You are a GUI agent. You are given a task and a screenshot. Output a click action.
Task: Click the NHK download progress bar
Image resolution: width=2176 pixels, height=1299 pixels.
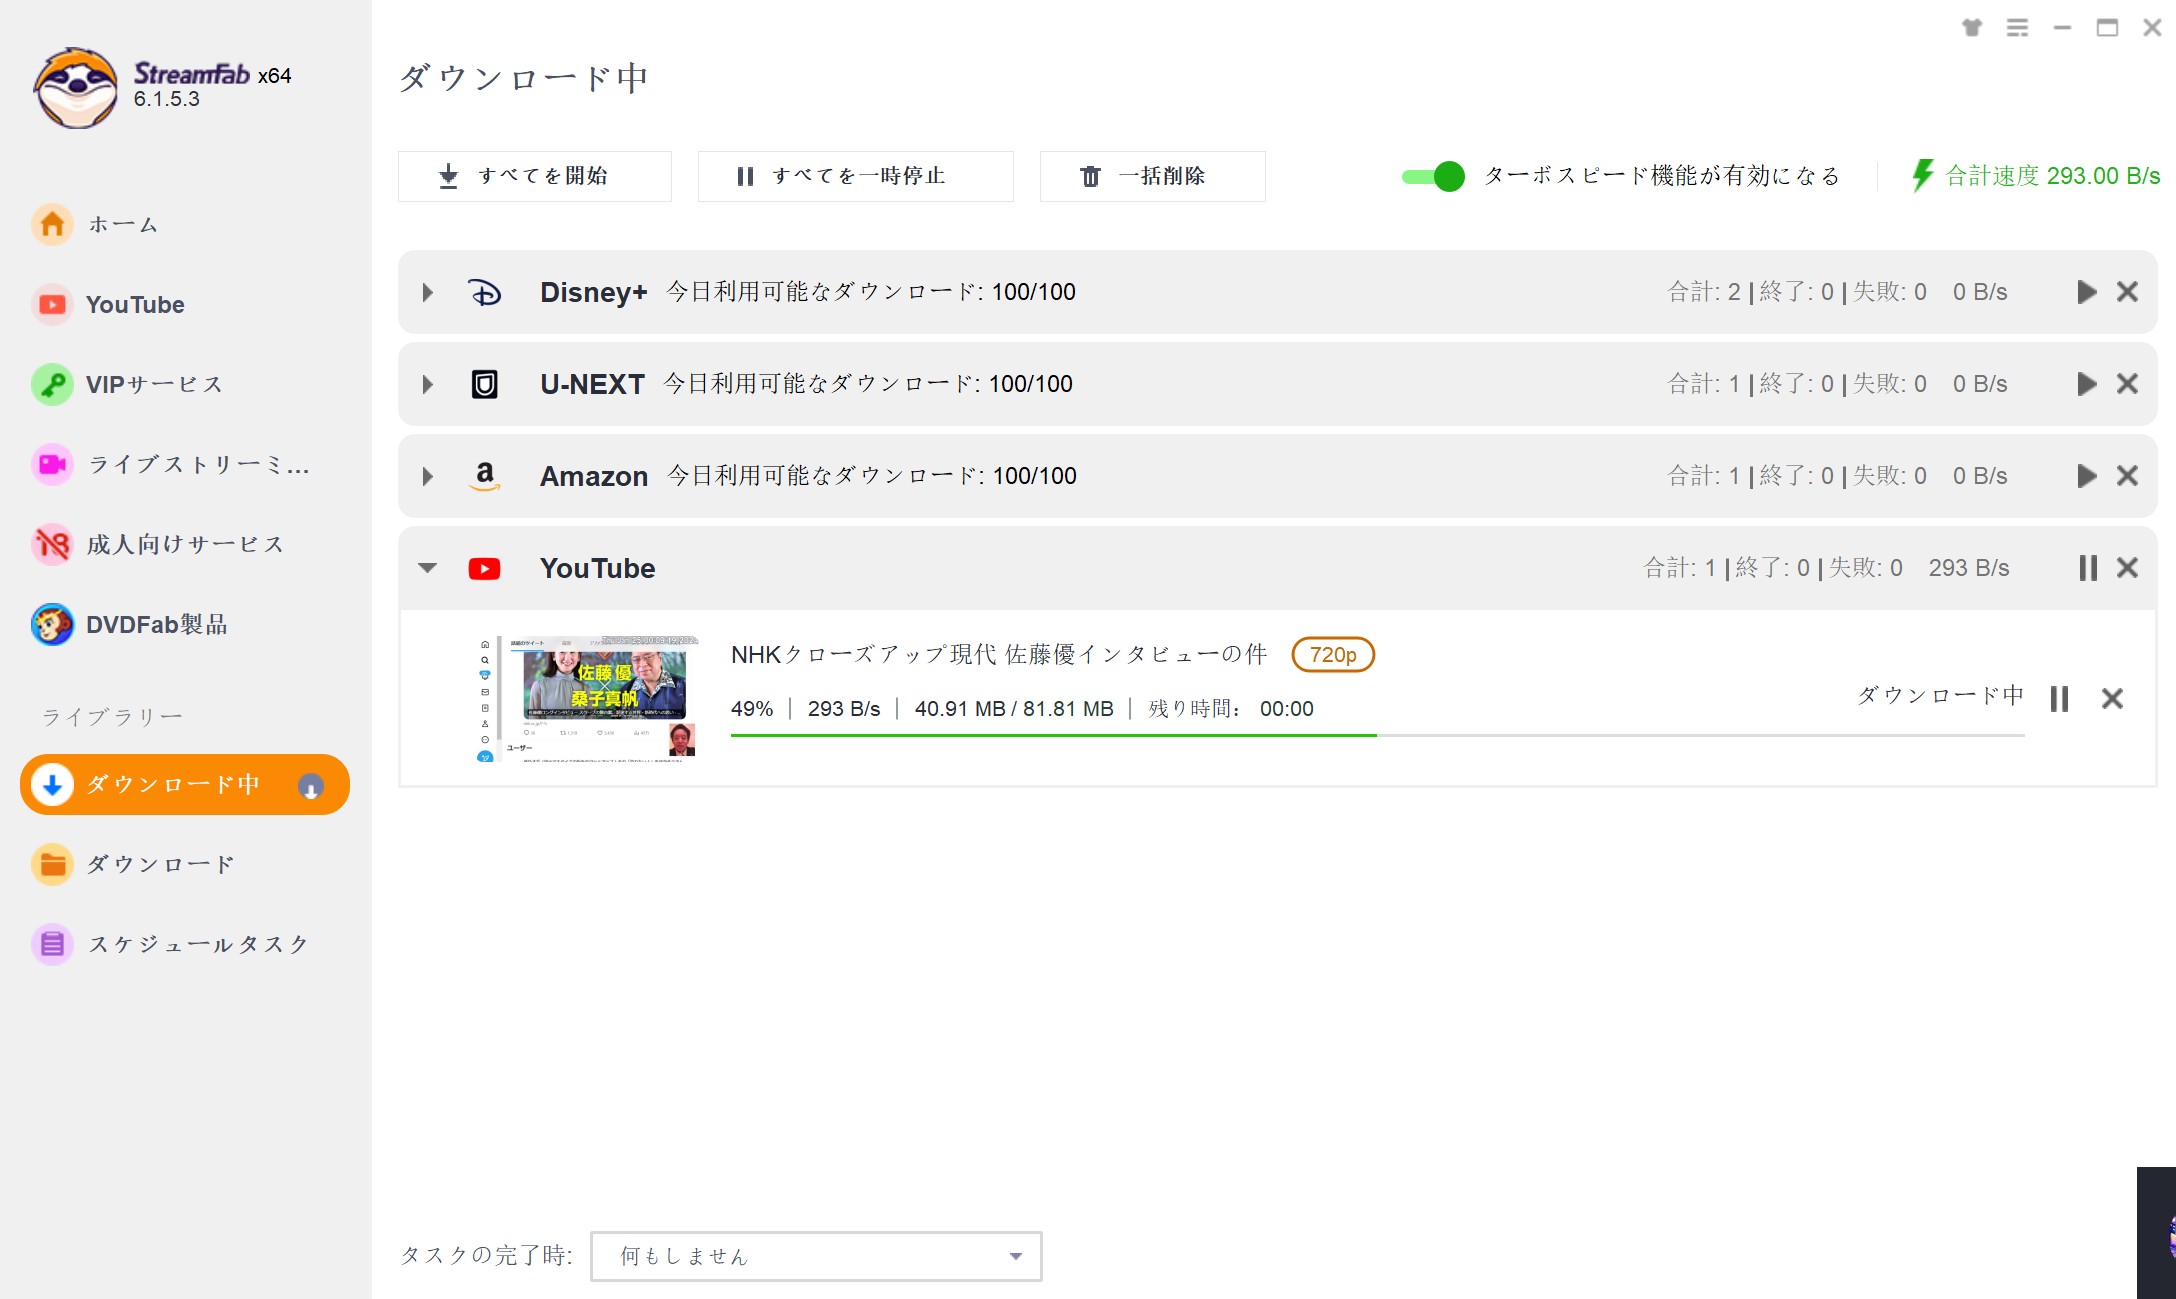tap(1377, 735)
